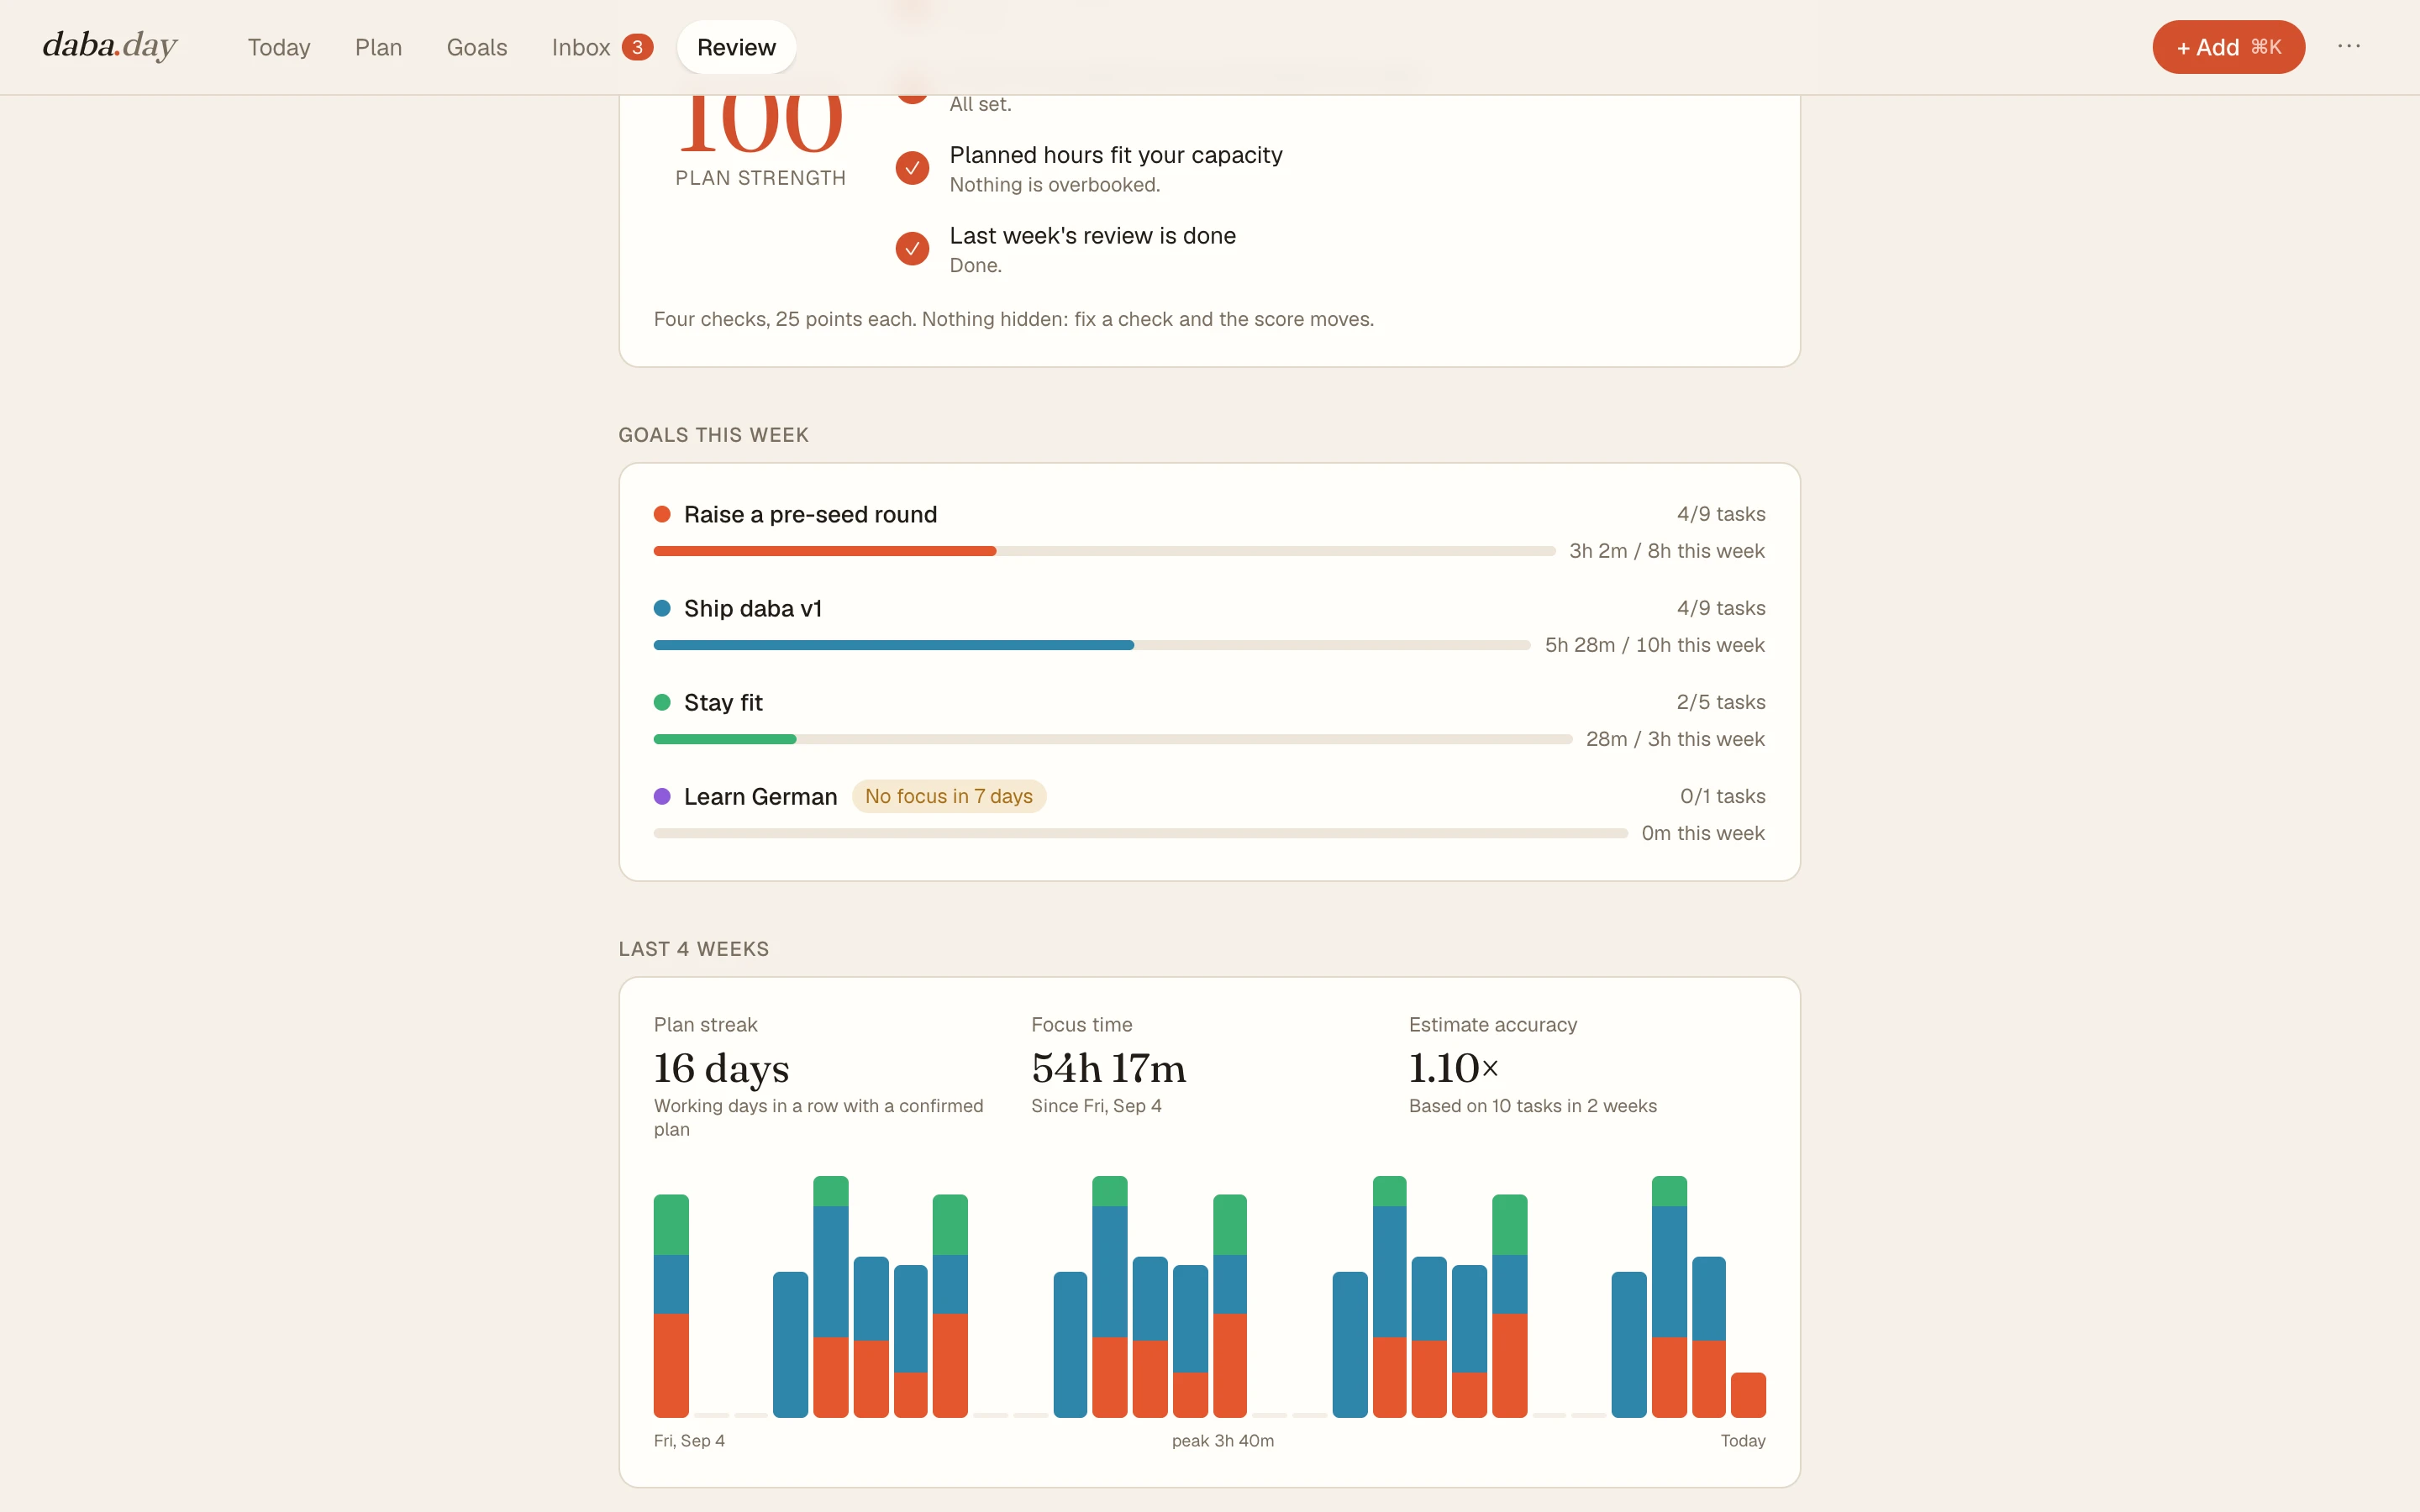
Task: Click the peak 3h 40m chart label
Action: [1222, 1440]
